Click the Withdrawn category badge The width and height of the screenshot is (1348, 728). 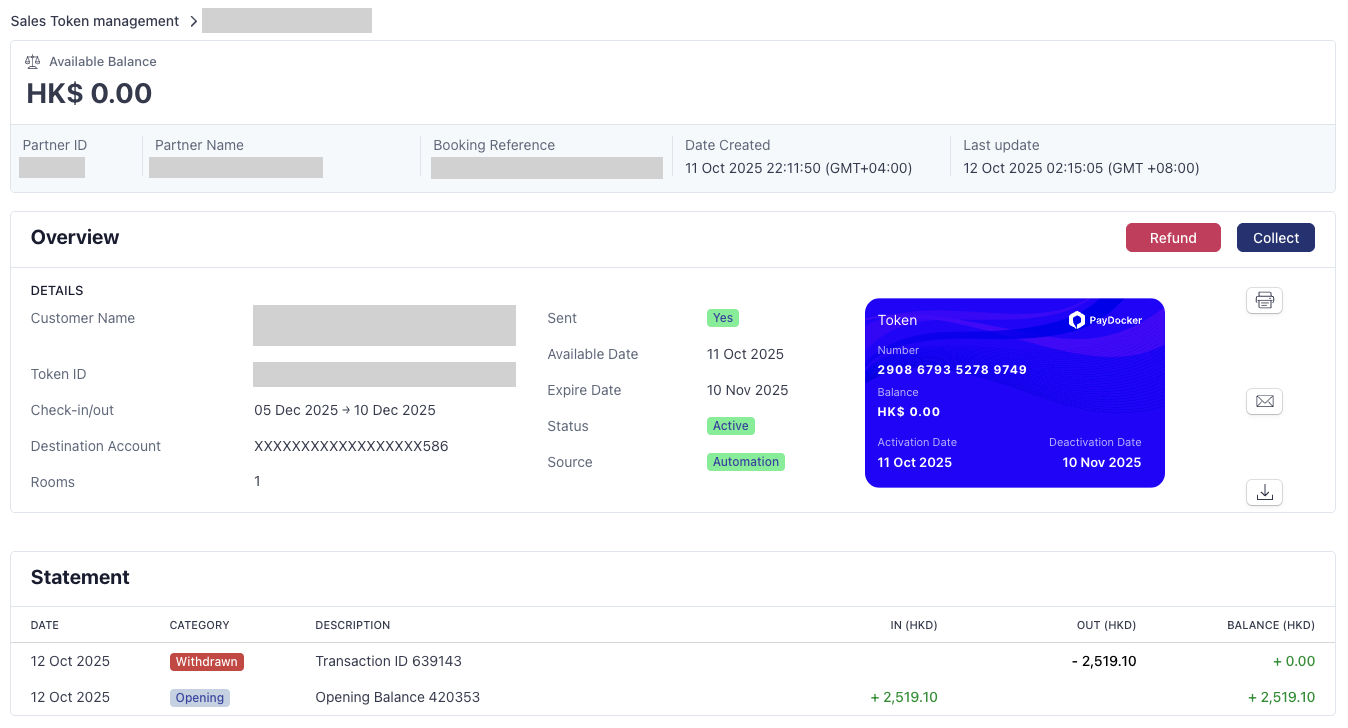[206, 661]
